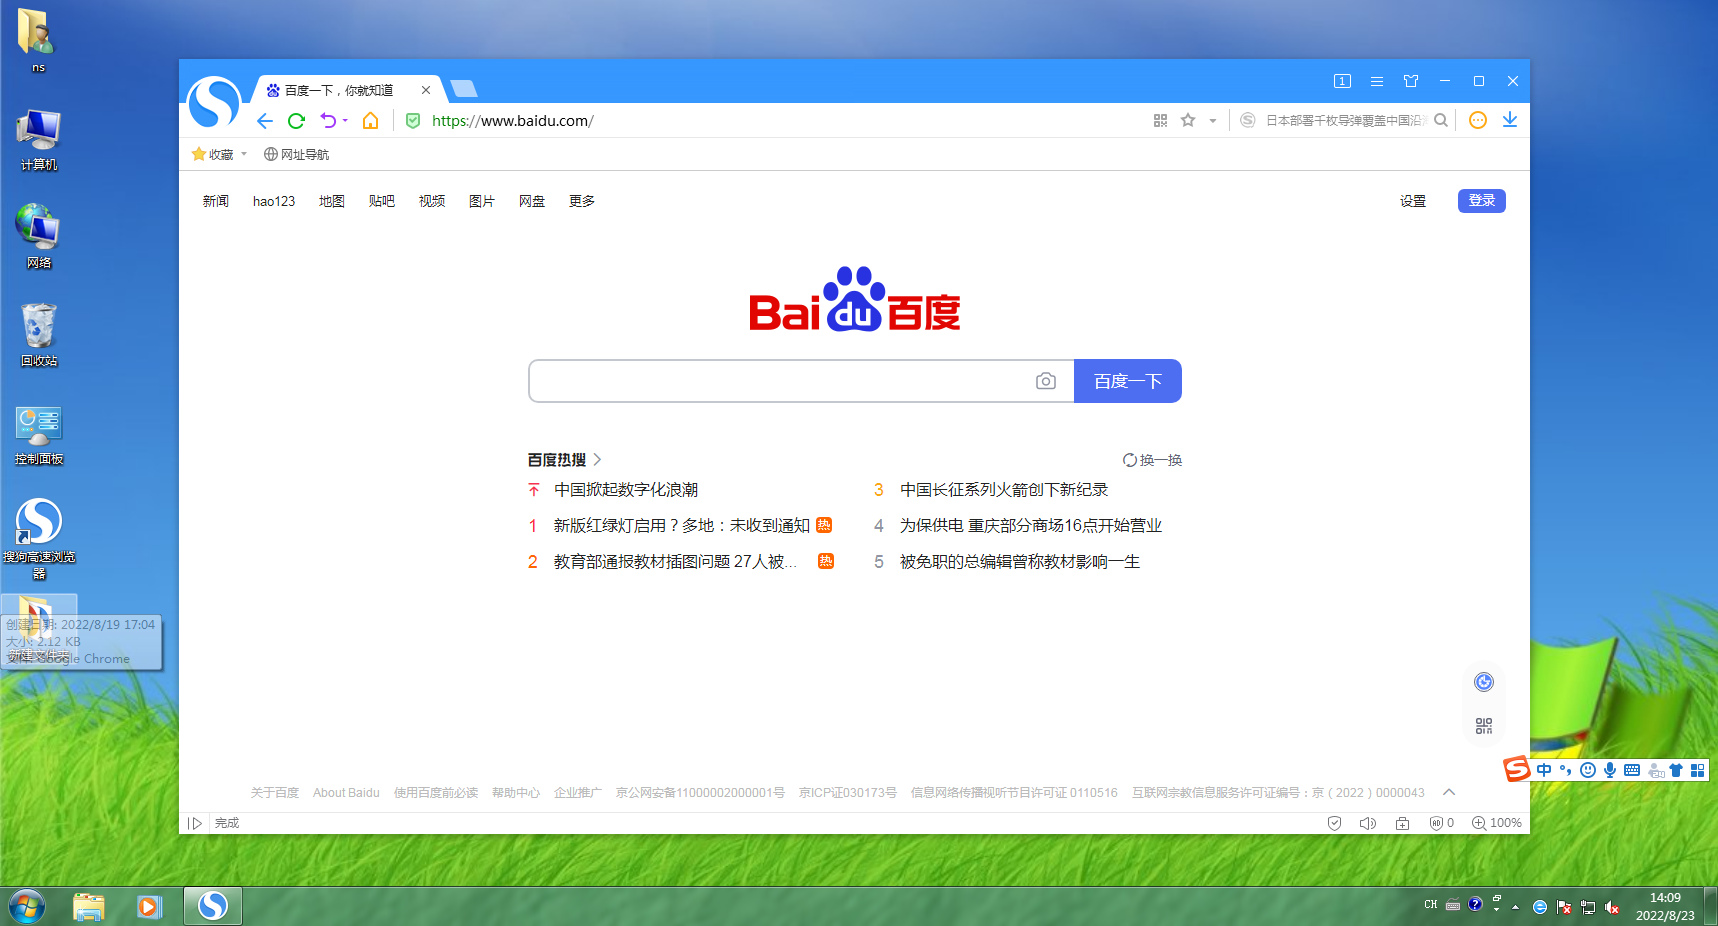
Task: Click the footer collapse chevron
Action: (1449, 792)
